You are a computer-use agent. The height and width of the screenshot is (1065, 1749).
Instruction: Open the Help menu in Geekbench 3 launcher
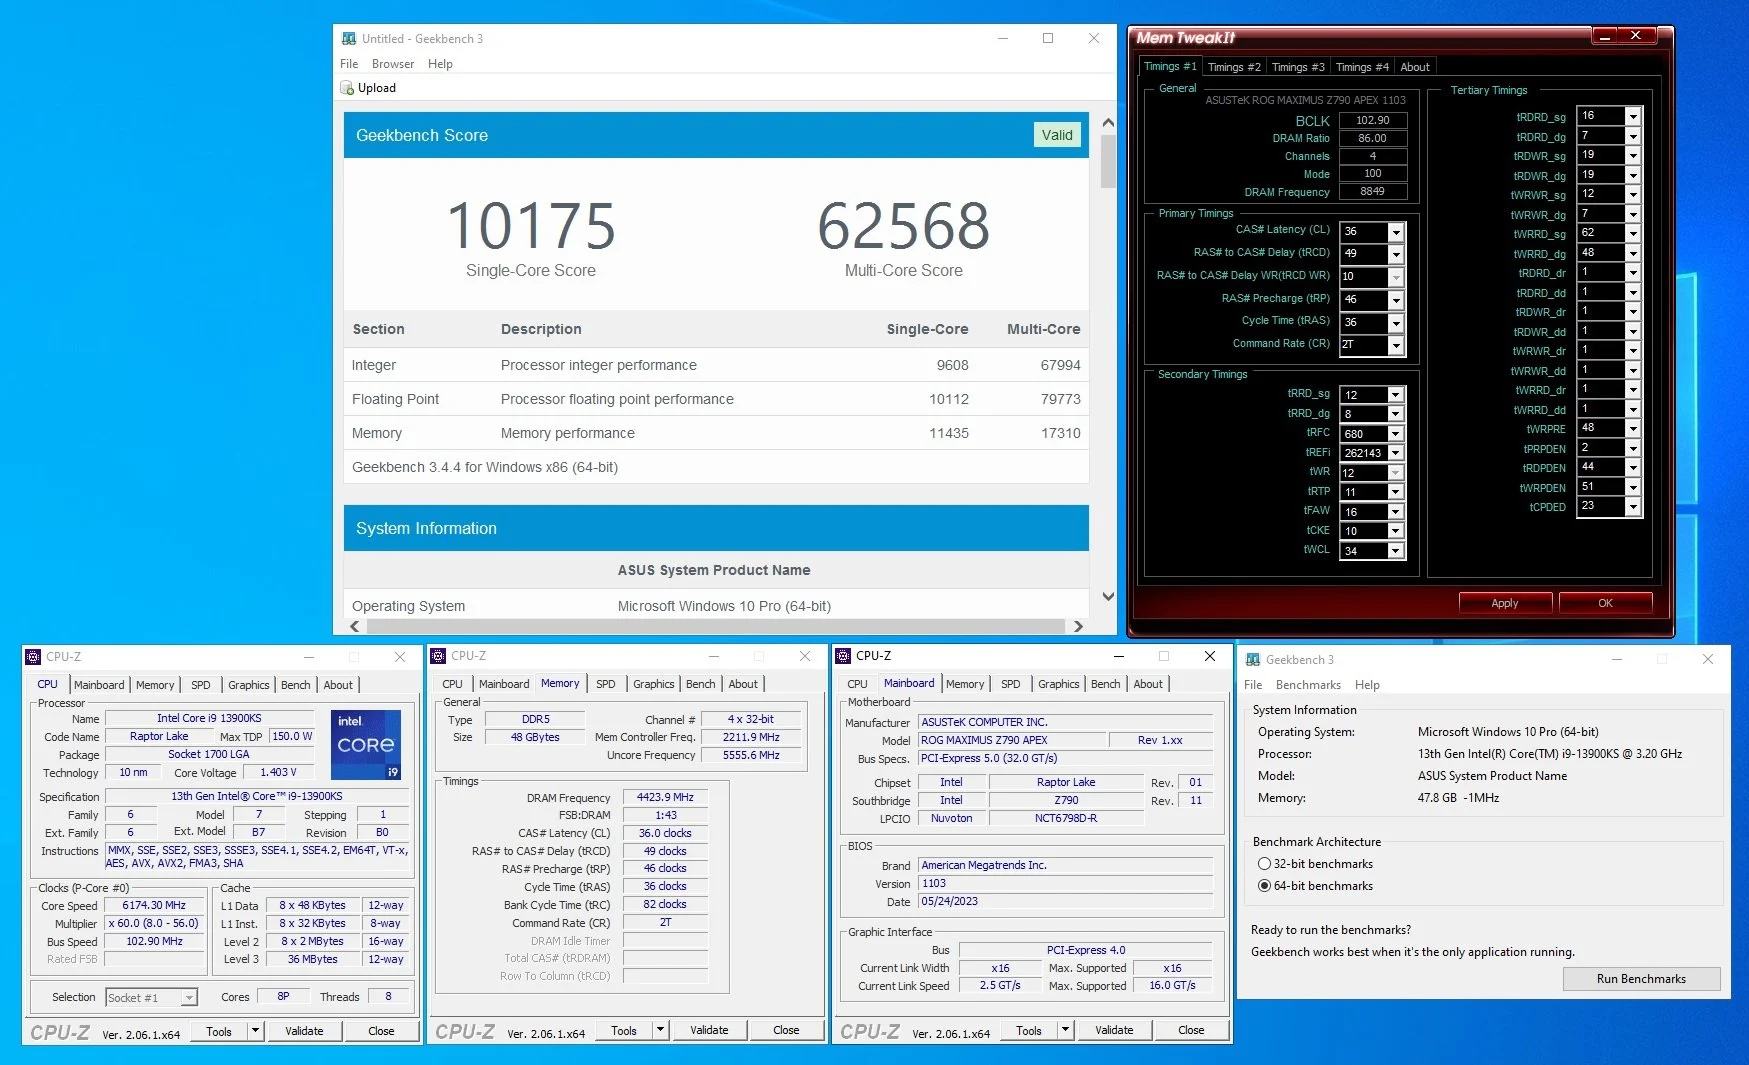point(1367,685)
